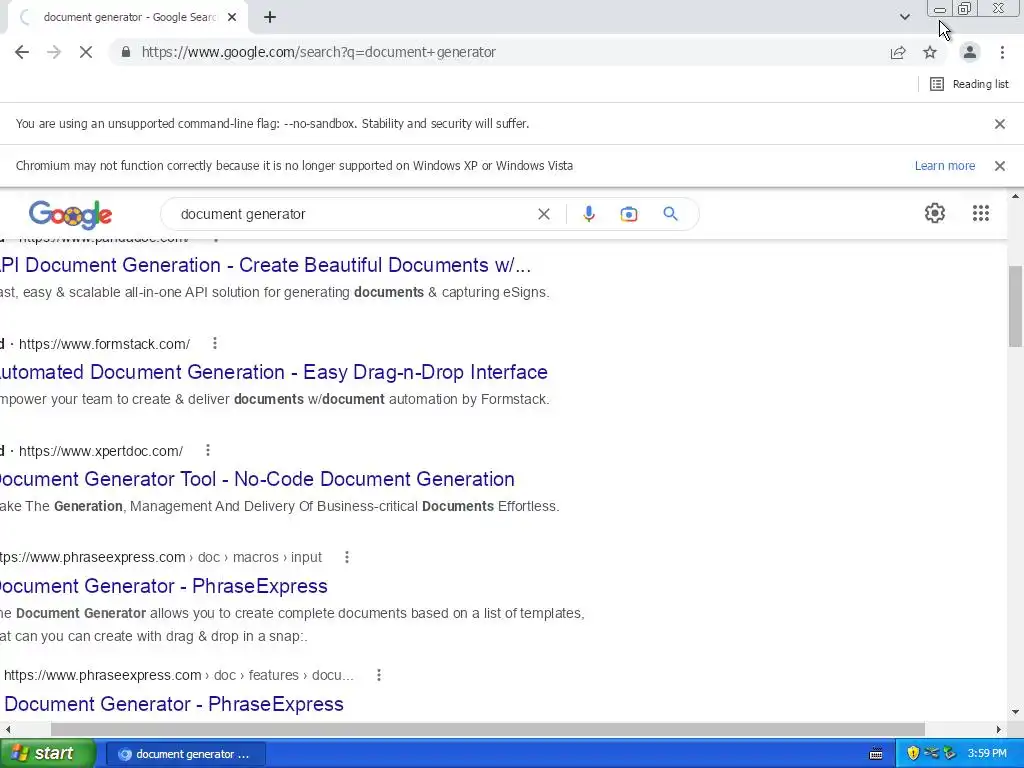Click the https://www.formstack.com/ URL text

[104, 344]
